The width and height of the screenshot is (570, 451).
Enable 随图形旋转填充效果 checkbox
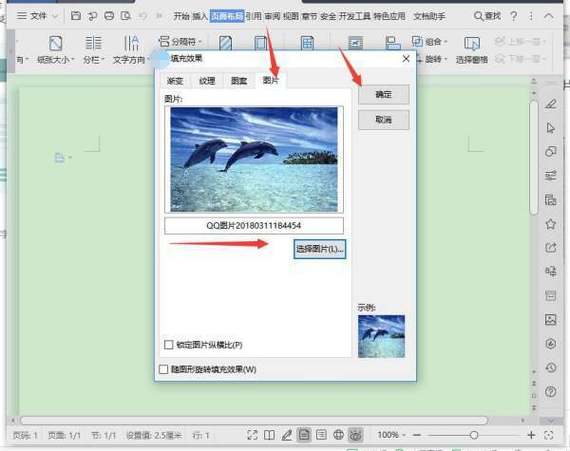point(164,369)
